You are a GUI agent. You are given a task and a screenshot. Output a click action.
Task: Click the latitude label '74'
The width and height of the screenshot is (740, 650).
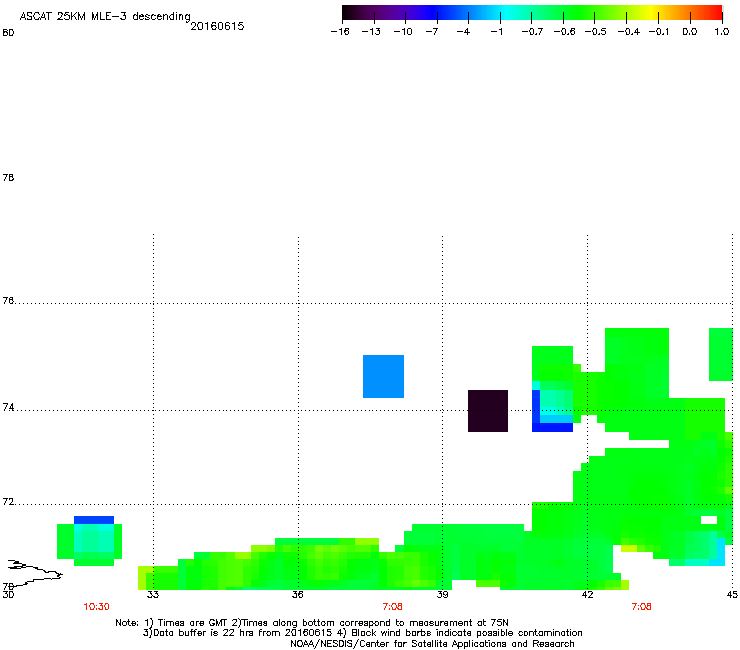(8, 407)
